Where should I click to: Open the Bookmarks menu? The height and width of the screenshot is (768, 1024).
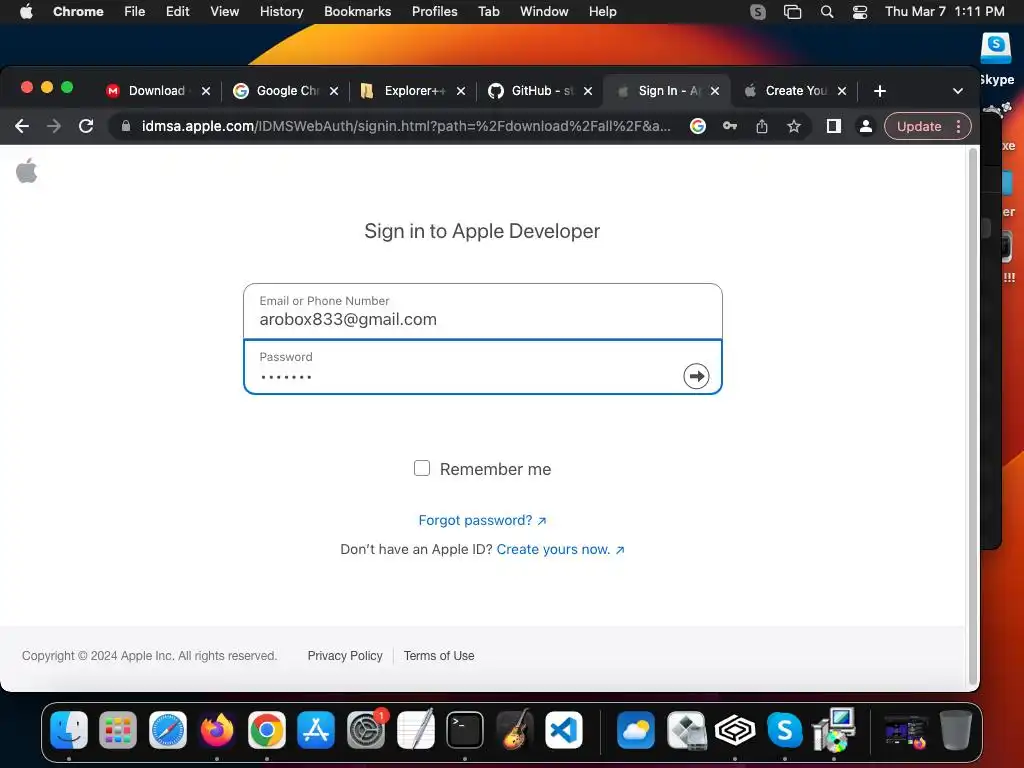click(357, 12)
